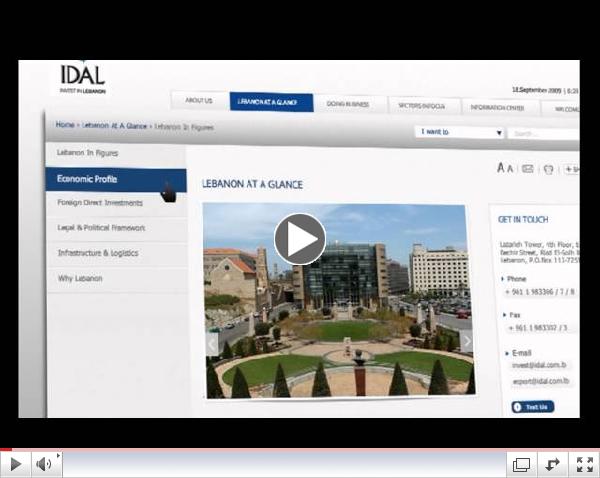Click the 'Lebanon In Figures' breadcrumb text

[x=184, y=127]
